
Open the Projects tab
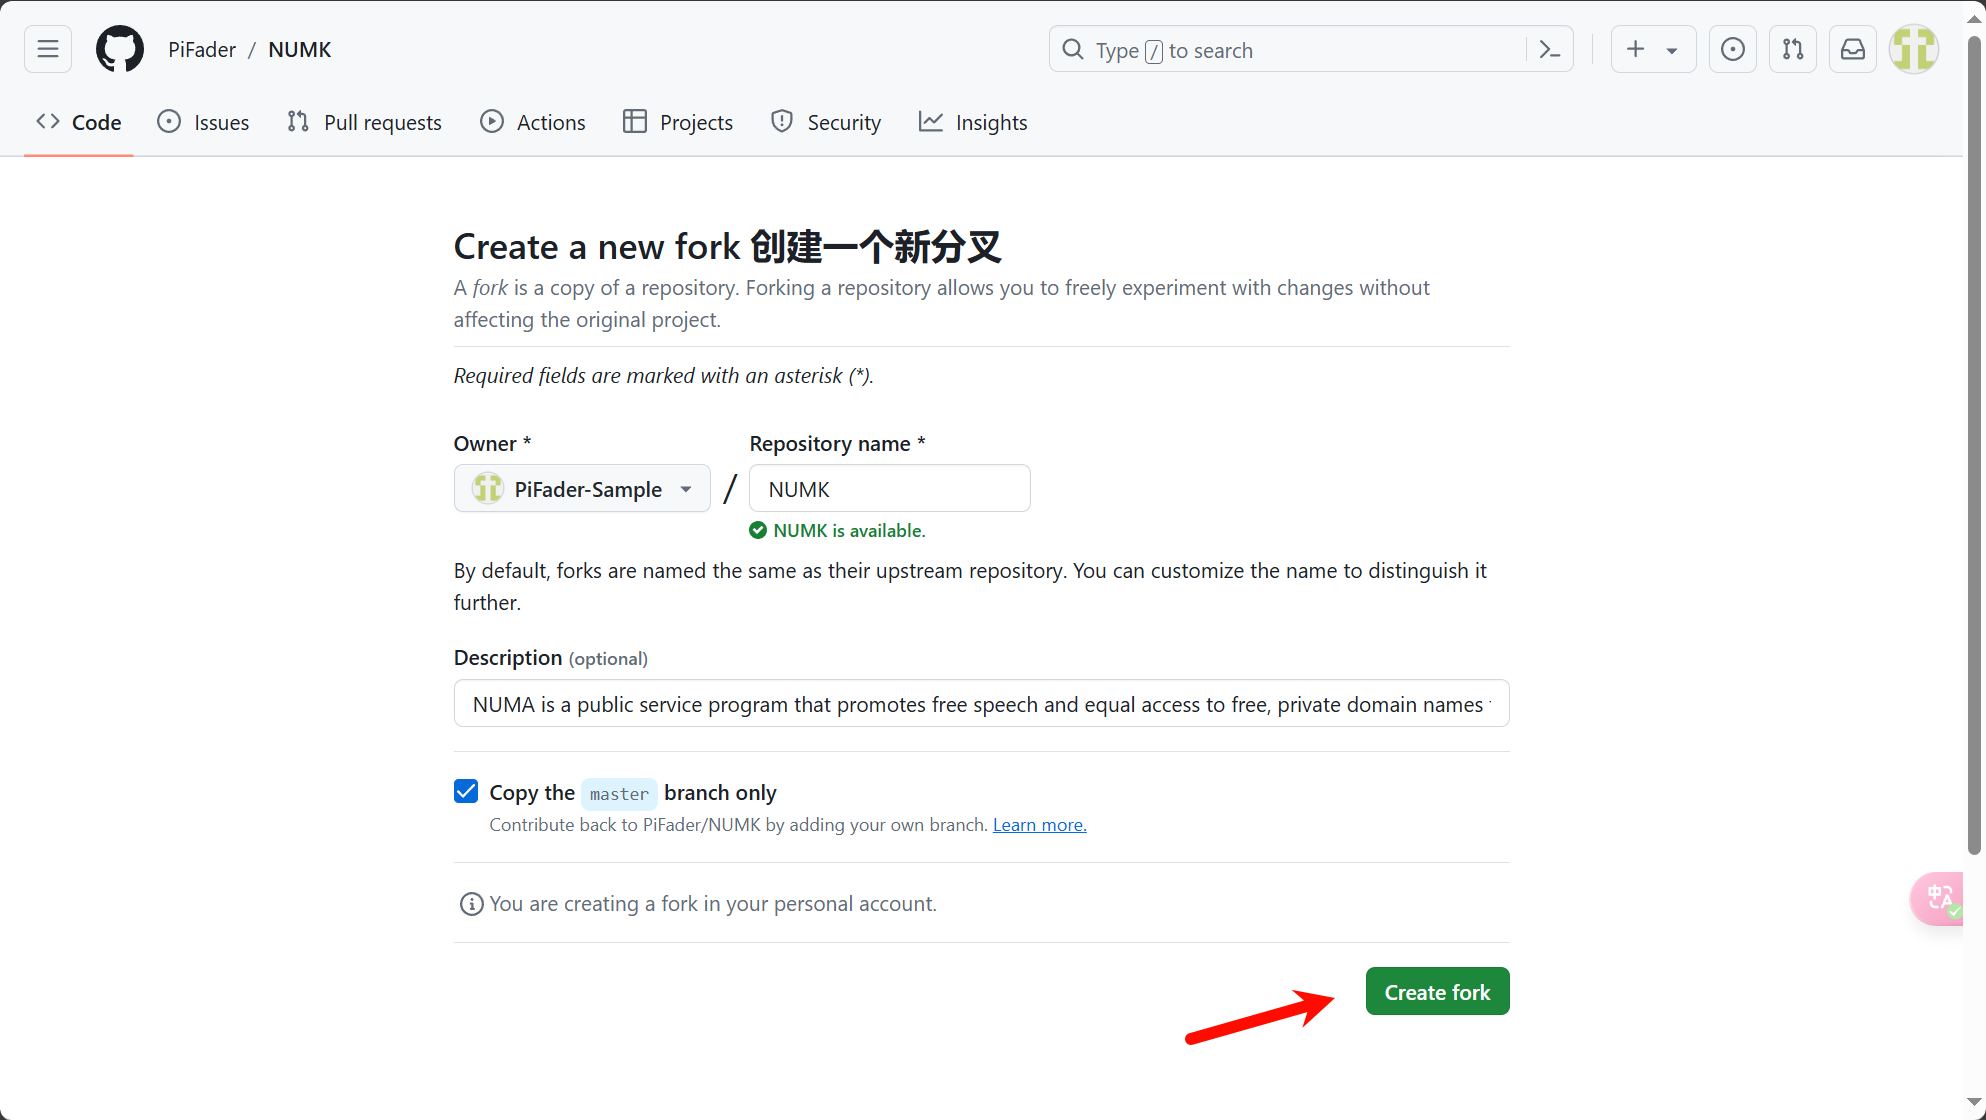[x=678, y=122]
